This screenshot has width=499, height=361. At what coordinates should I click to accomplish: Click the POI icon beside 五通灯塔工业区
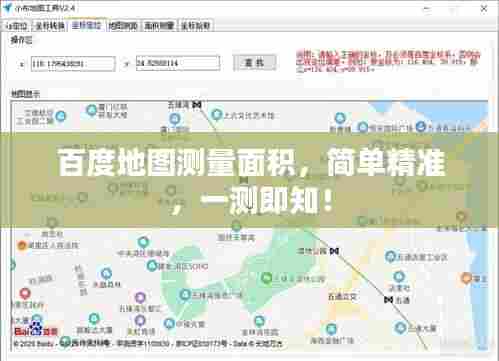tap(390, 256)
